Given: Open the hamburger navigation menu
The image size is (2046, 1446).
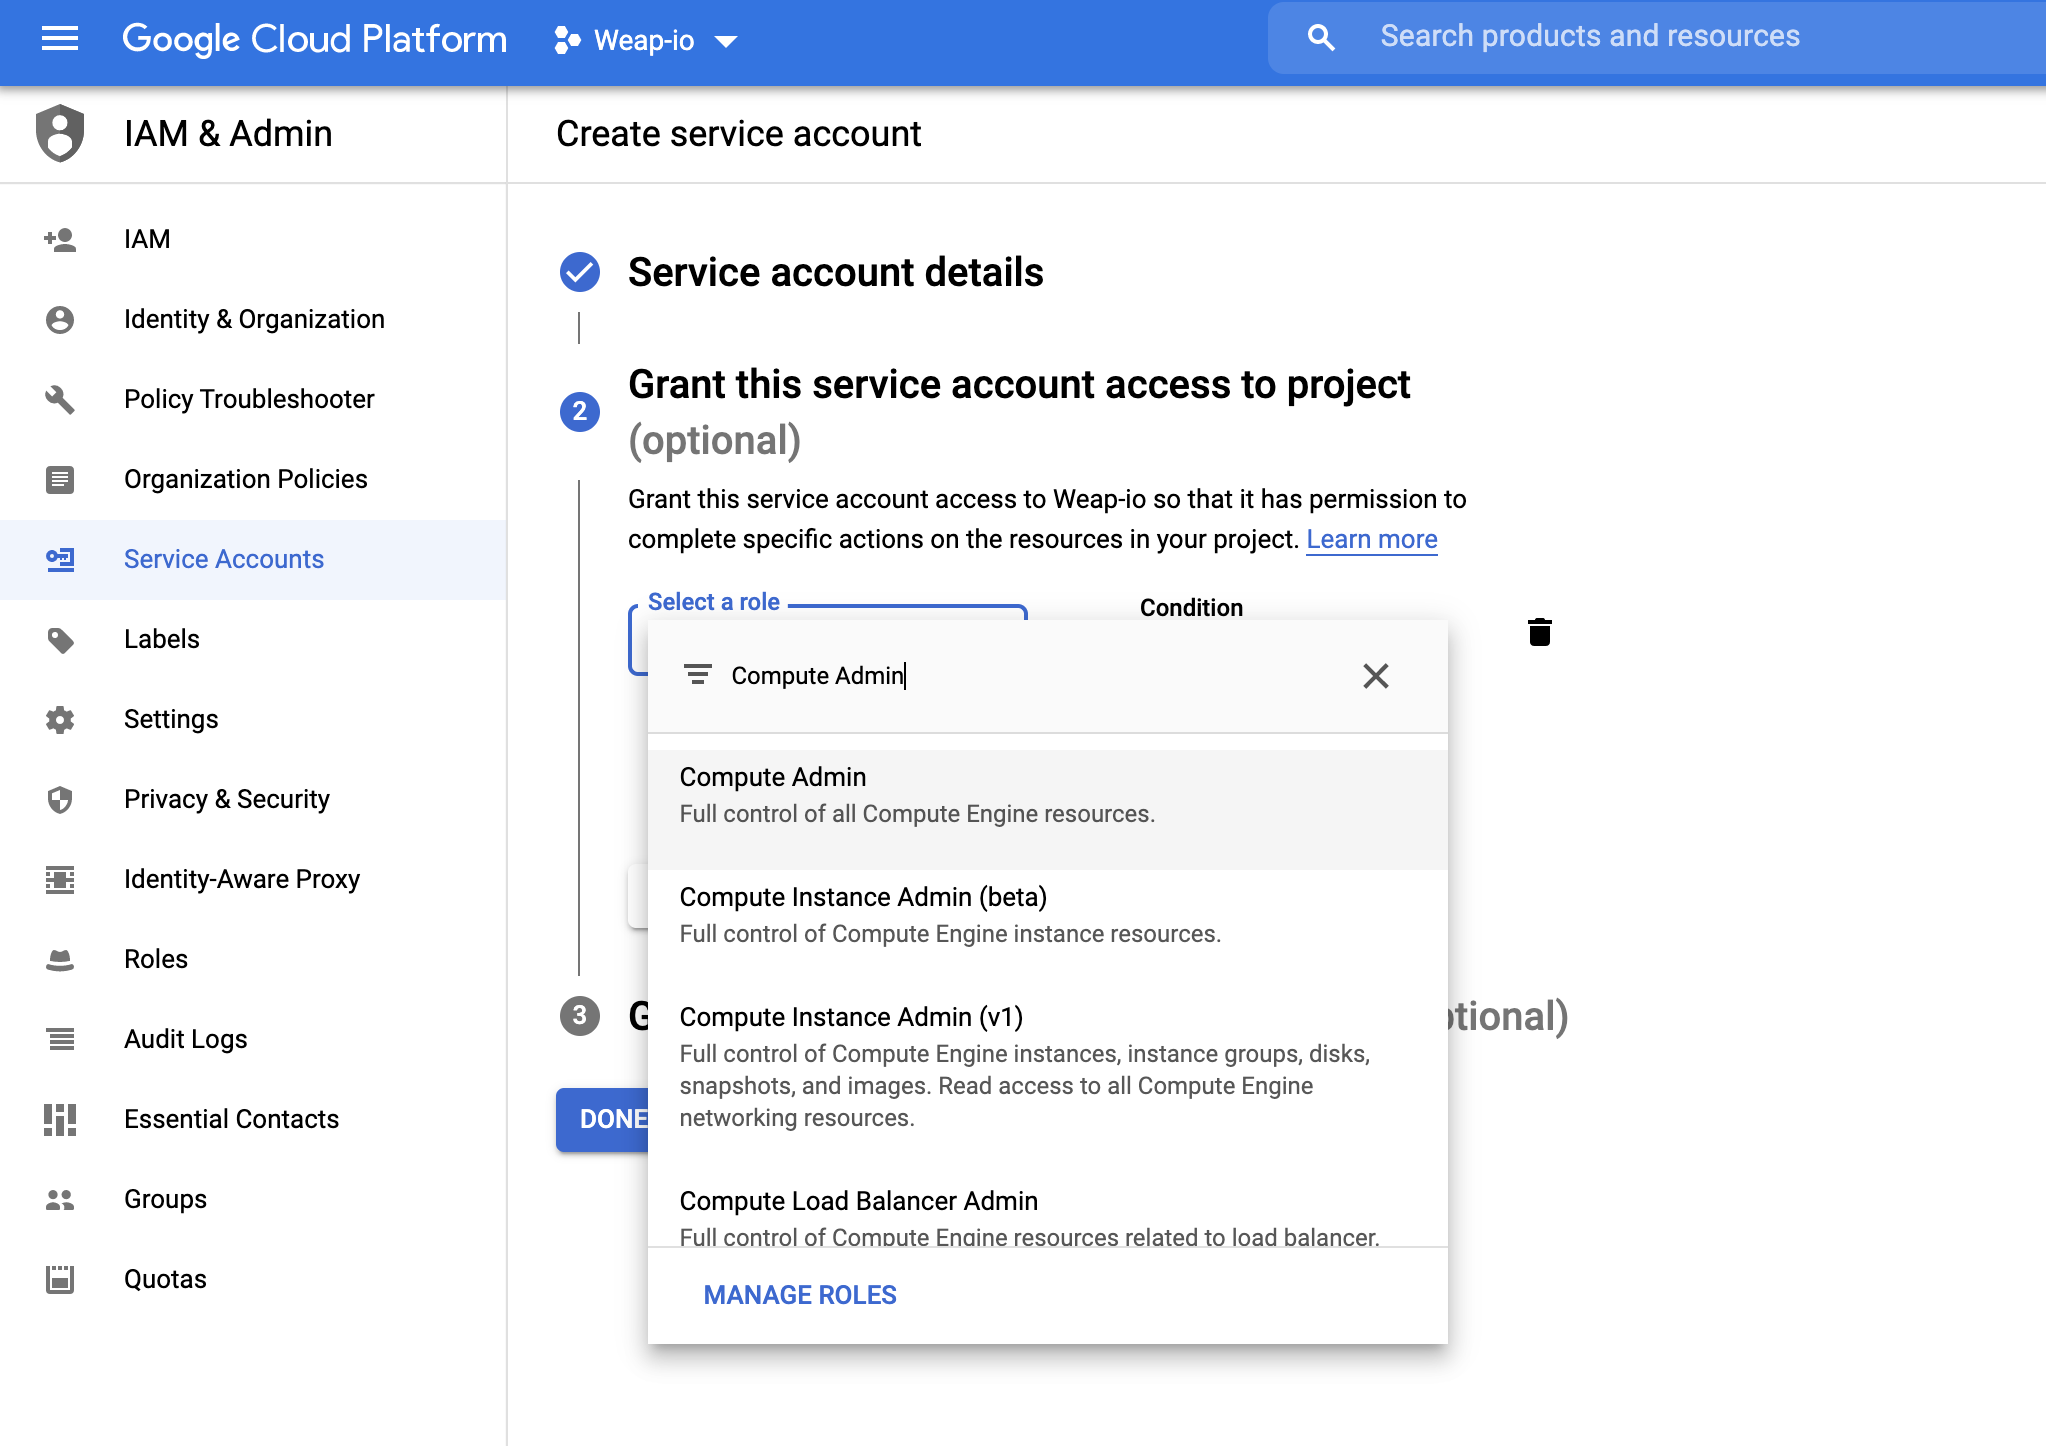Looking at the screenshot, I should point(60,39).
